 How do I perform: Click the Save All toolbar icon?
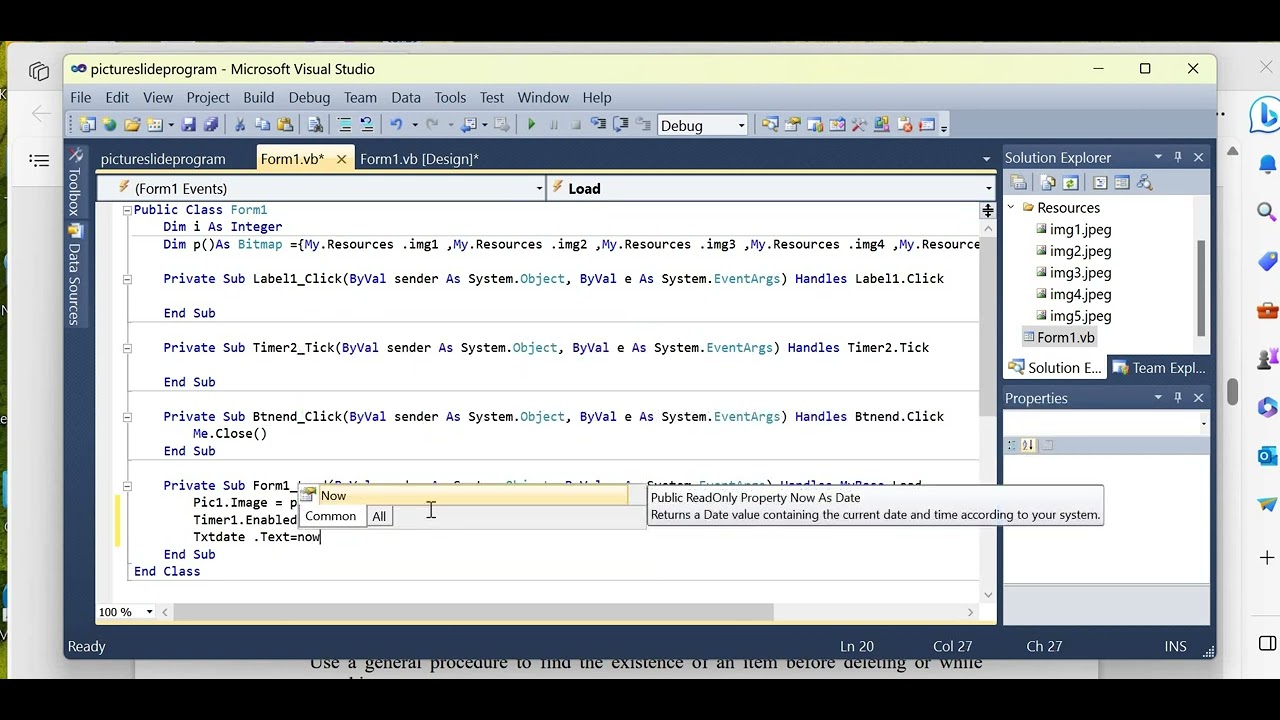coord(211,125)
